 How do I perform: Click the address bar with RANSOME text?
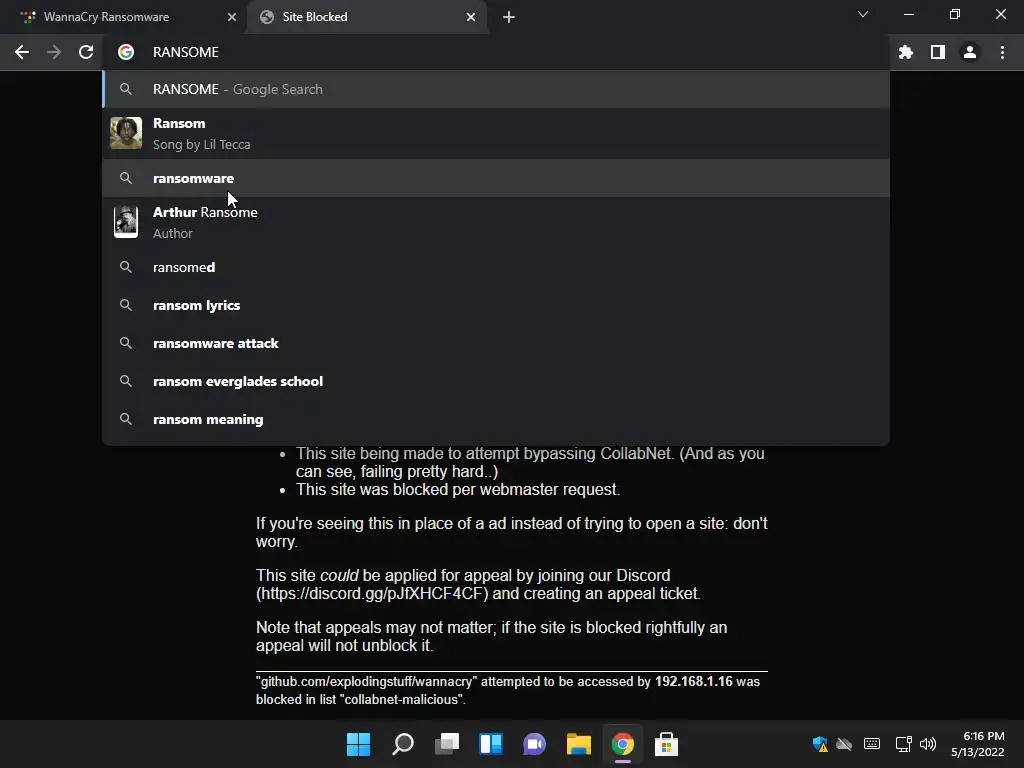pyautogui.click(x=496, y=52)
